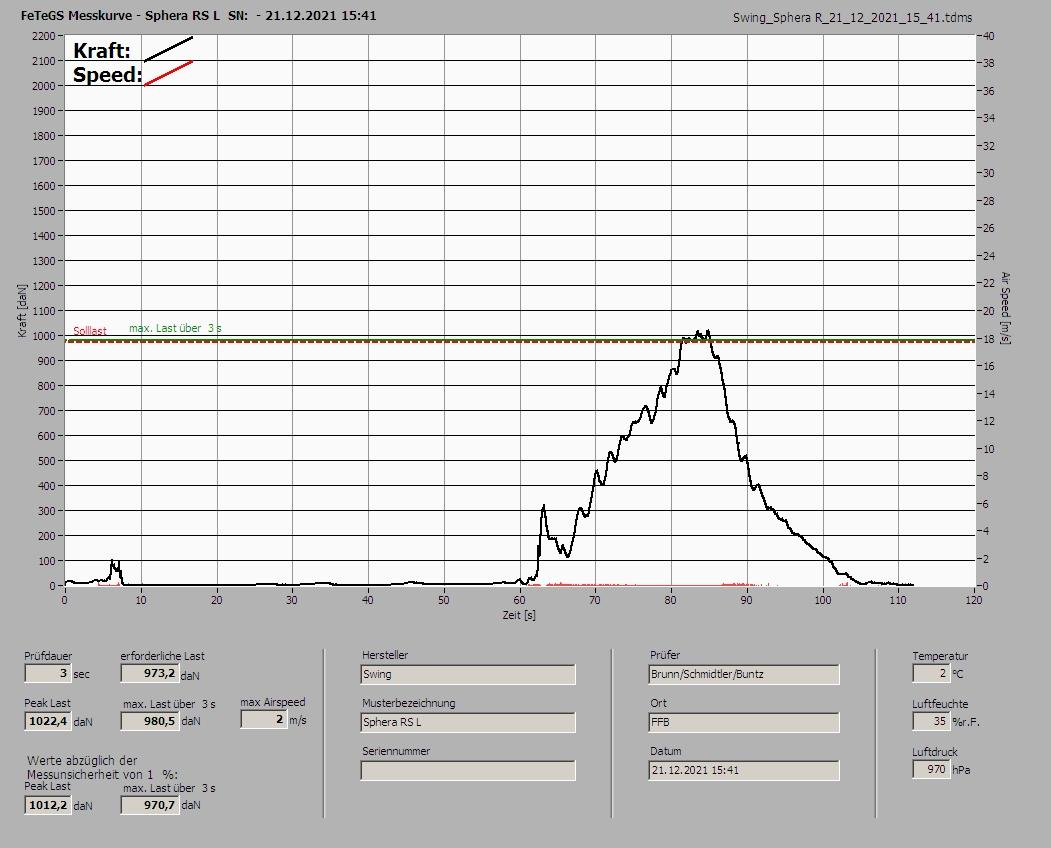Select the Prüfer field Brunn/Schmidtler/Buntz
Image resolution: width=1051 pixels, height=848 pixels.
(744, 674)
